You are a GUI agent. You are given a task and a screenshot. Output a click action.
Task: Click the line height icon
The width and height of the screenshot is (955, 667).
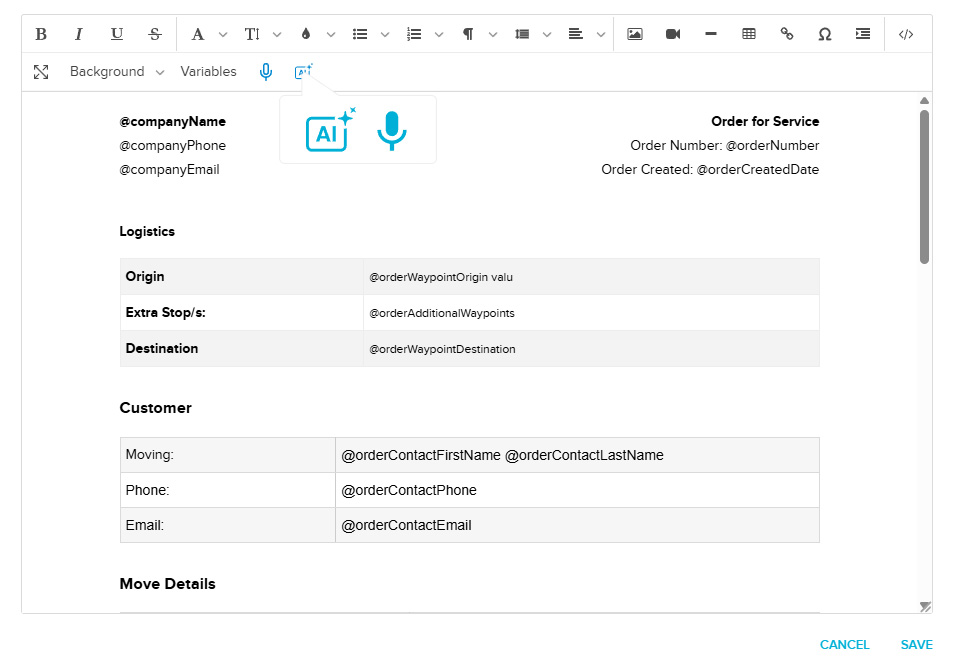522,34
